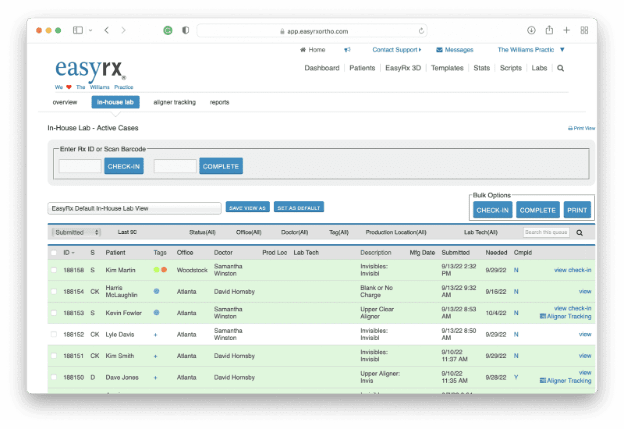The width and height of the screenshot is (624, 430).
Task: Click the queue search magnifier icon
Action: click(x=579, y=233)
